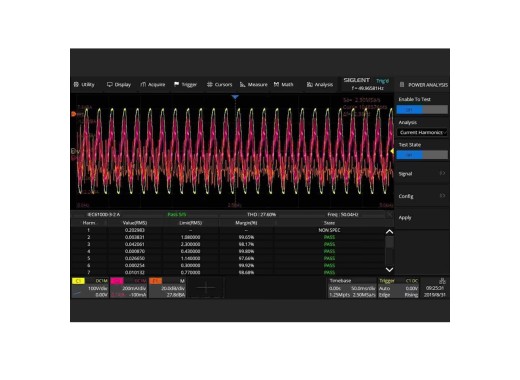Open the Current Harmonics analysis dropdown
The height and width of the screenshot is (380, 520).
422,132
